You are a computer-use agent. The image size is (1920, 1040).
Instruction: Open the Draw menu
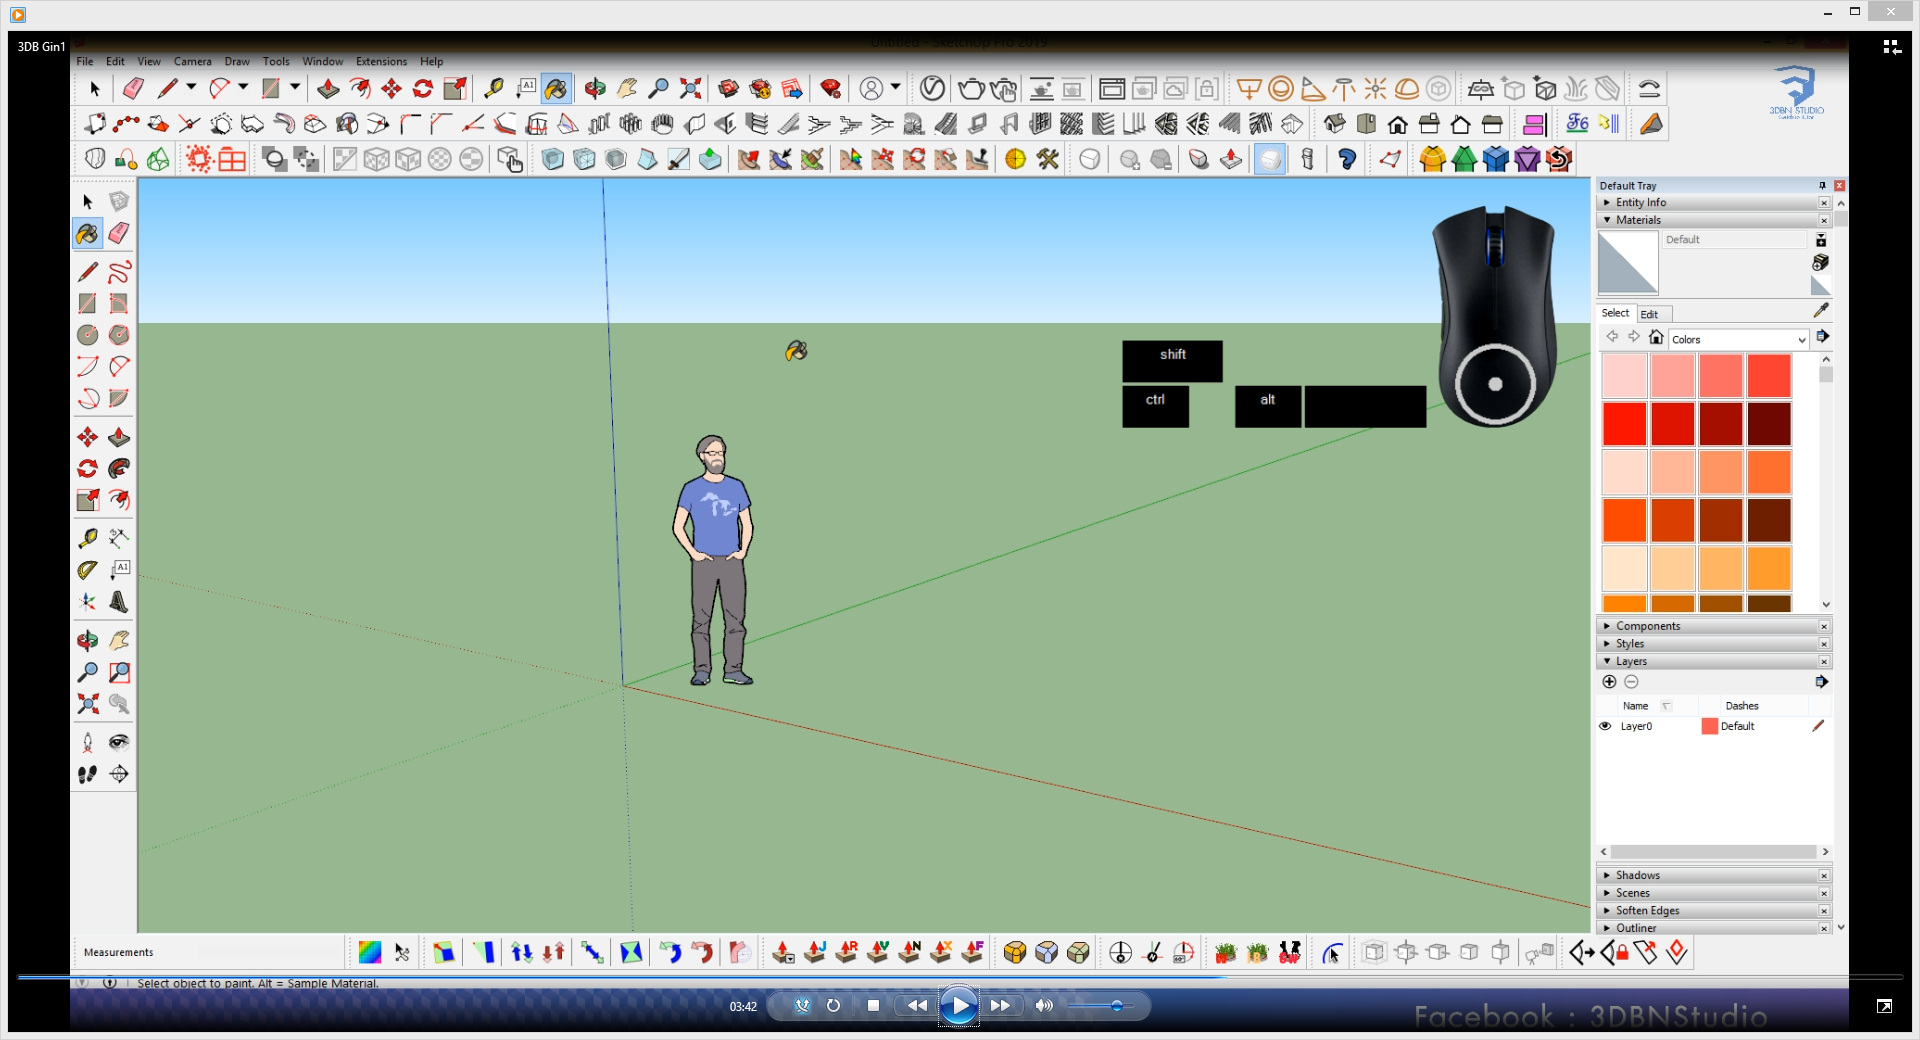click(237, 62)
